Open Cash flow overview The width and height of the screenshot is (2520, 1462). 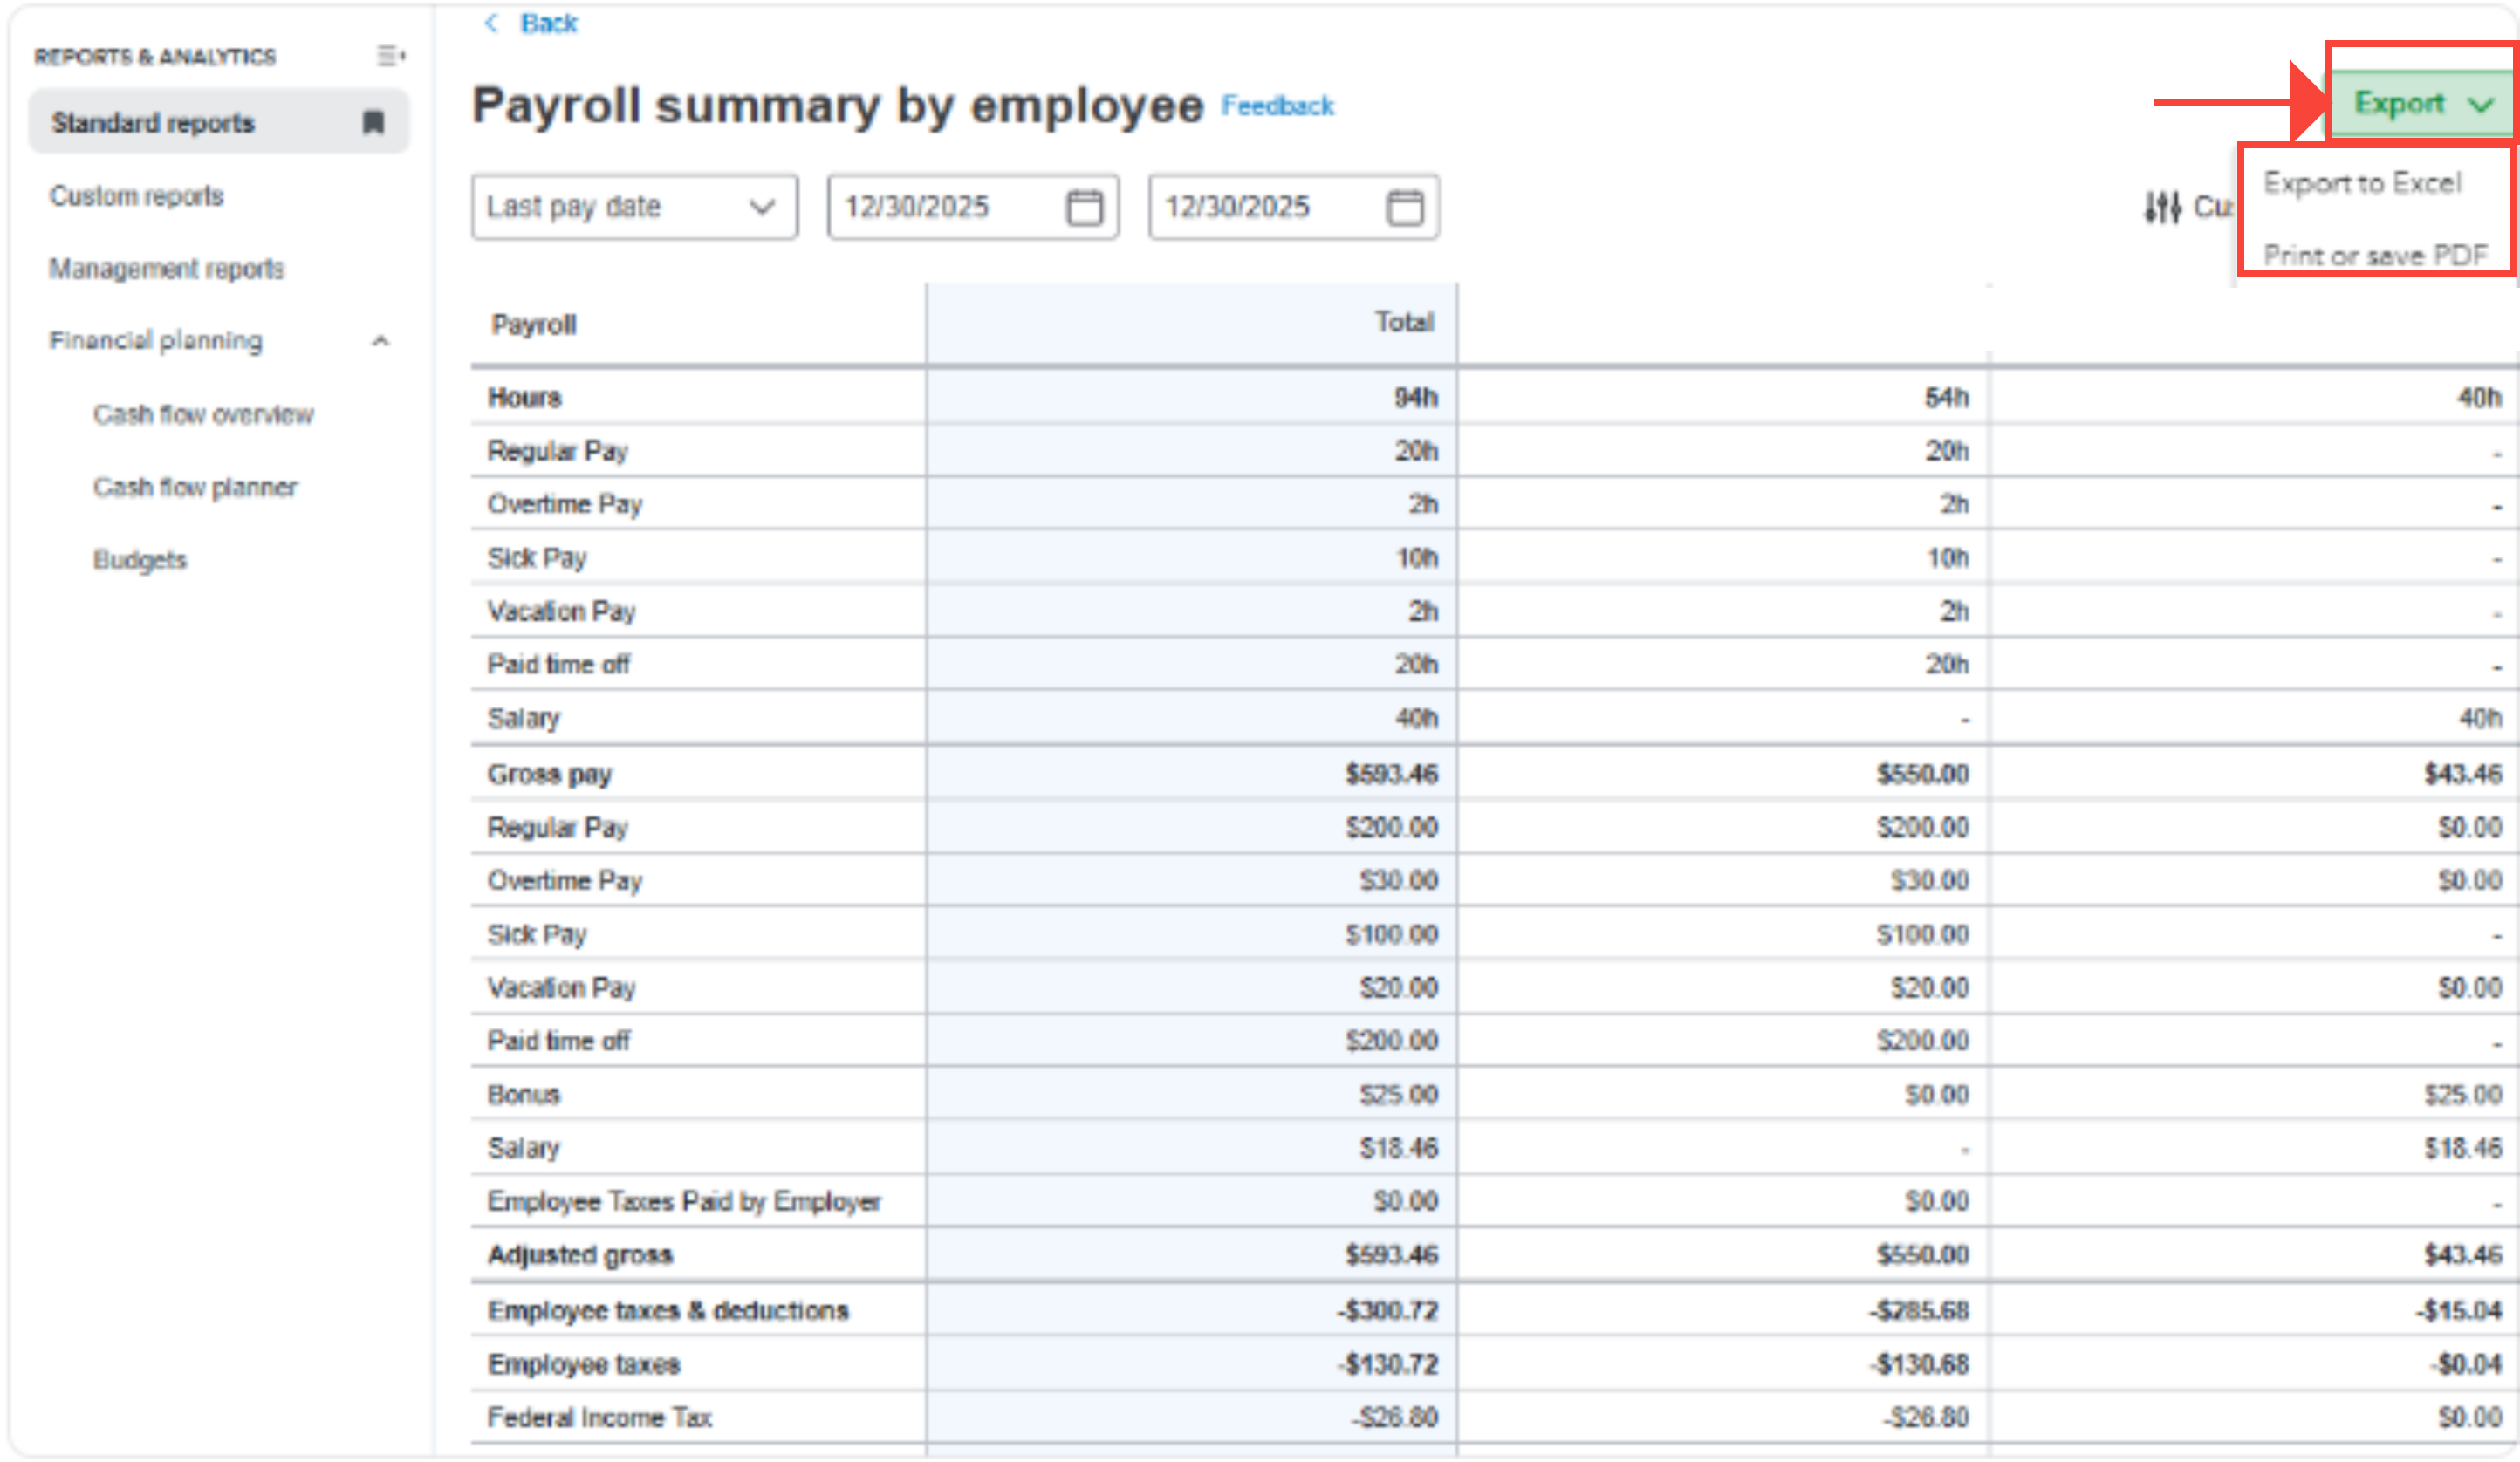[x=203, y=414]
